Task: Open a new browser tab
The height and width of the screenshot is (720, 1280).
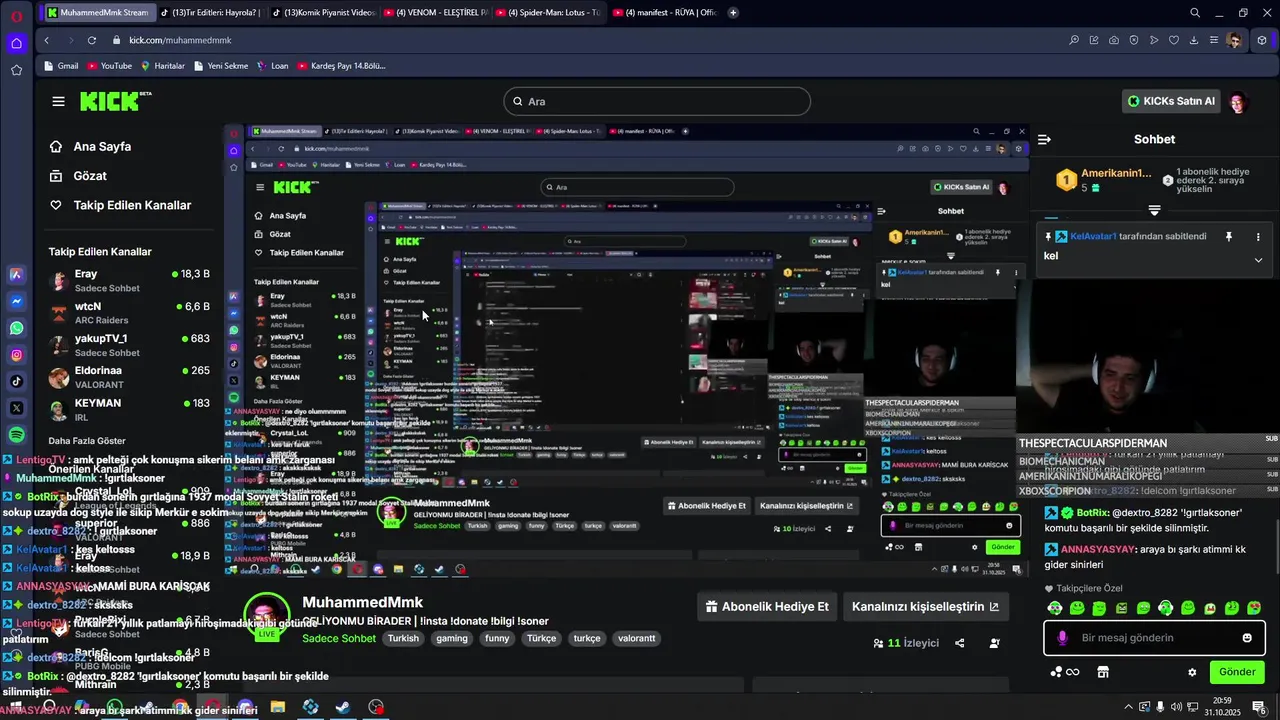Action: pos(733,13)
